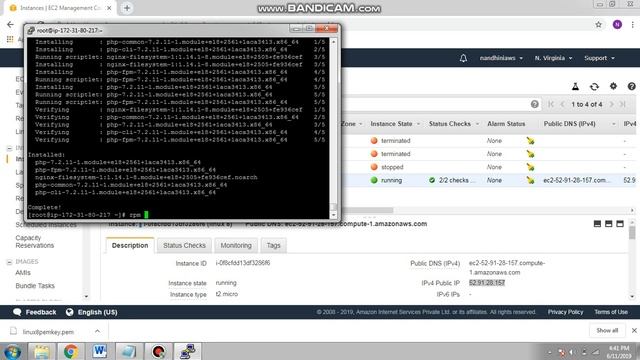Open the AWS notifications bell
Viewport: 640px width, 360px height.
click(463, 58)
